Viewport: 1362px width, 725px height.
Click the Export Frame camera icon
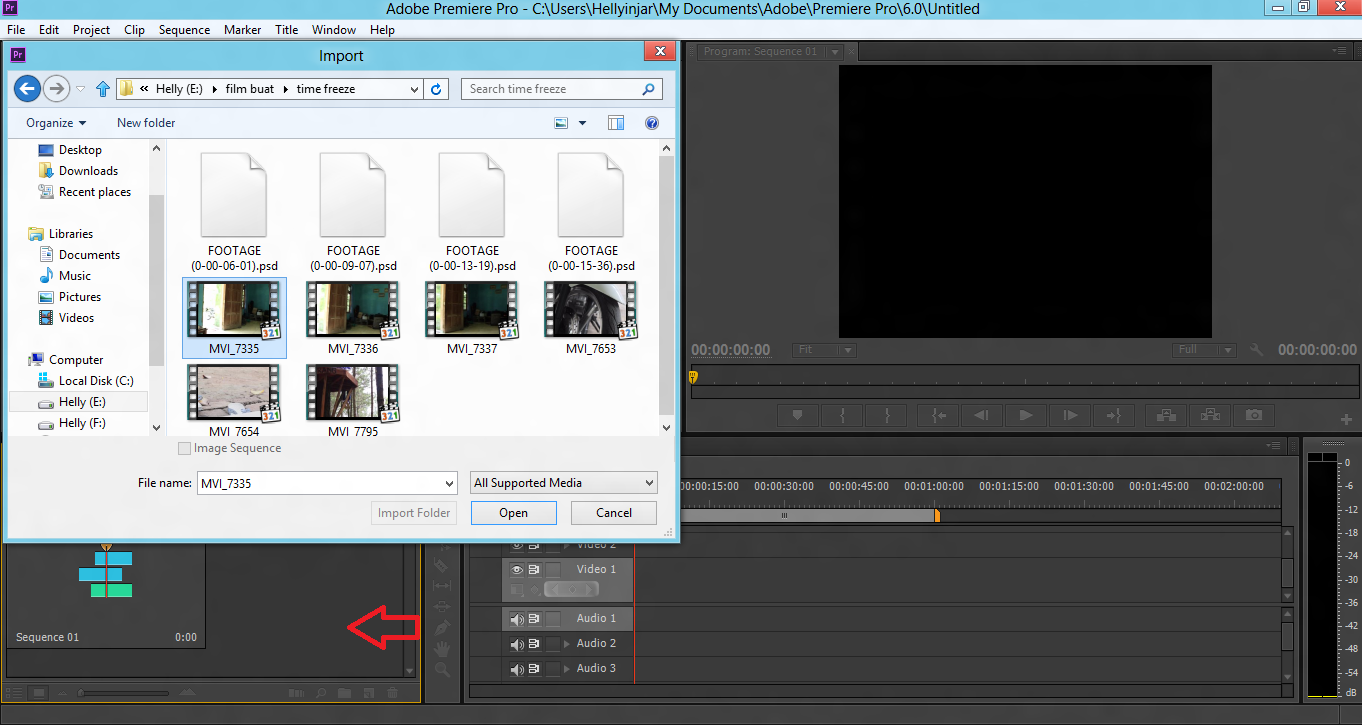tap(1254, 415)
